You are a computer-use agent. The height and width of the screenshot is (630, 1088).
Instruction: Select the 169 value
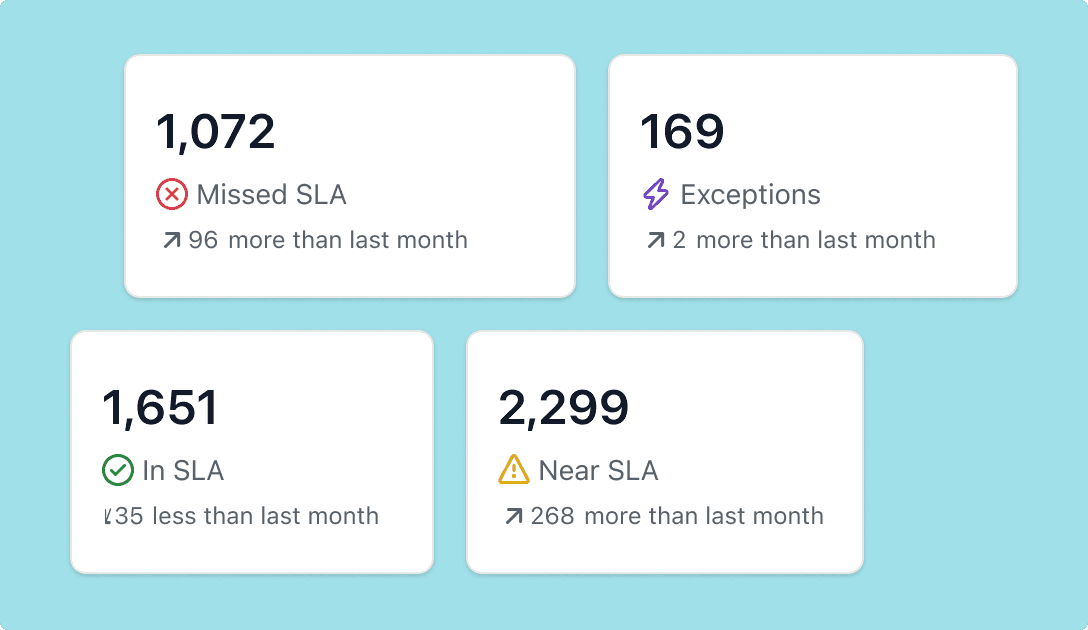[682, 132]
